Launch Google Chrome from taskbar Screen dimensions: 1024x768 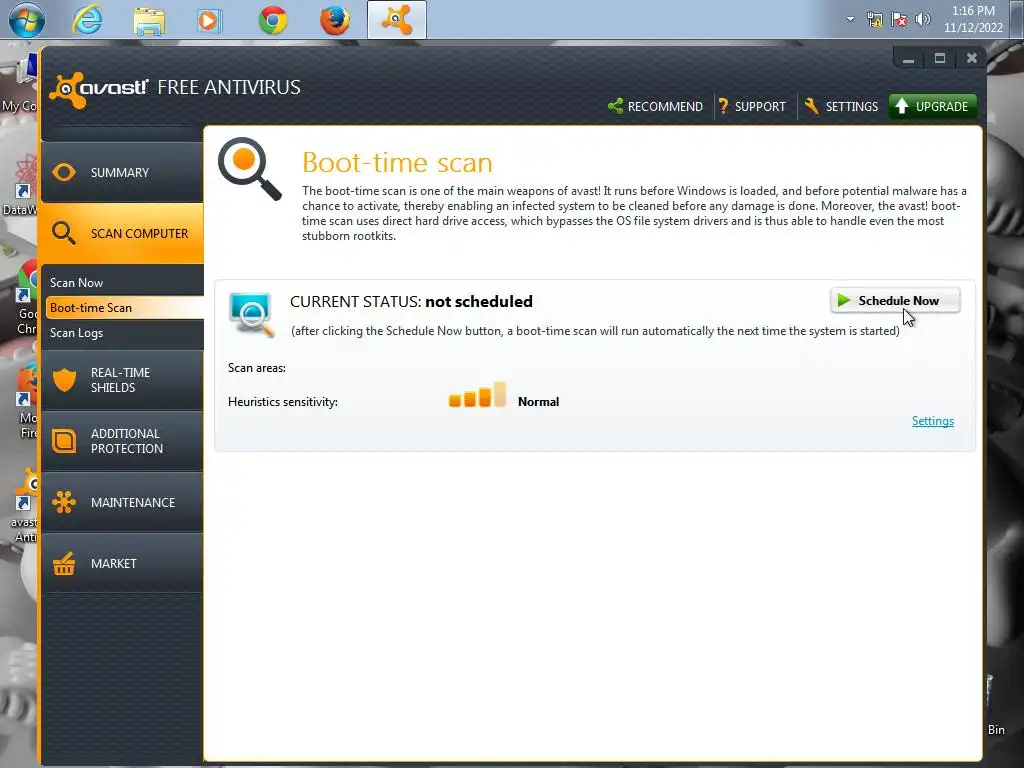[x=272, y=20]
